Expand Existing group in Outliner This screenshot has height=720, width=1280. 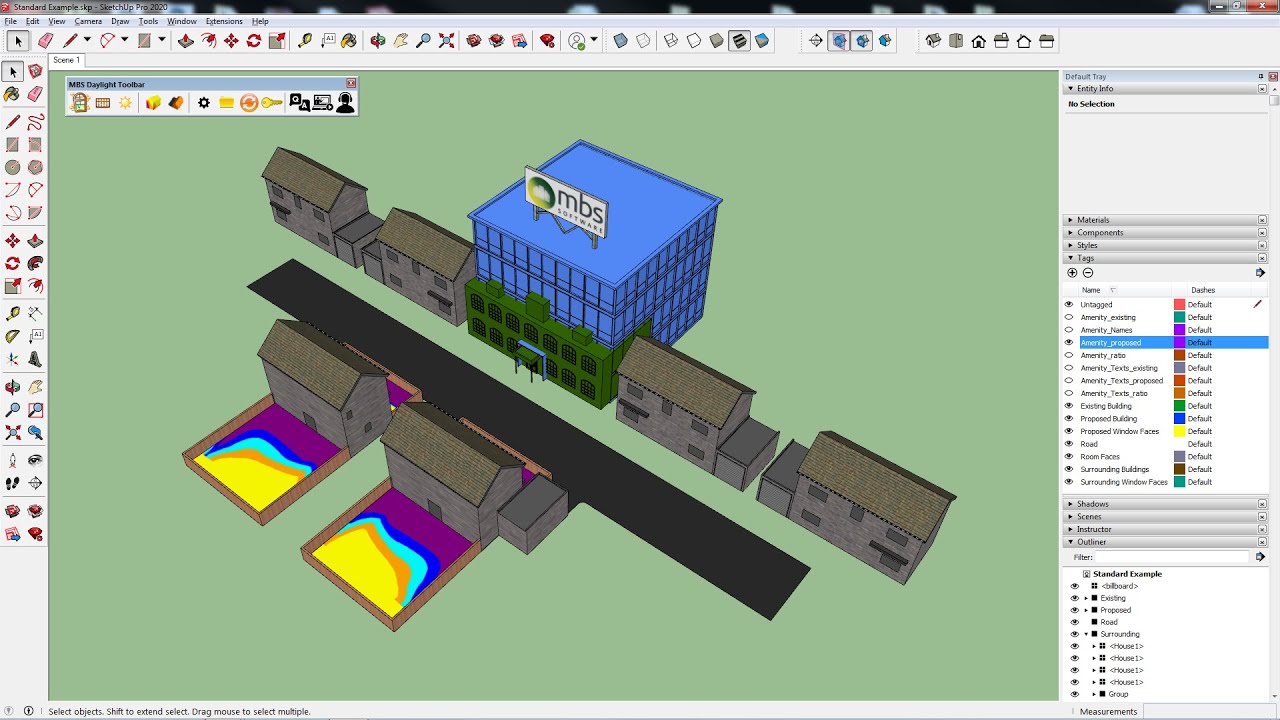click(1086, 598)
